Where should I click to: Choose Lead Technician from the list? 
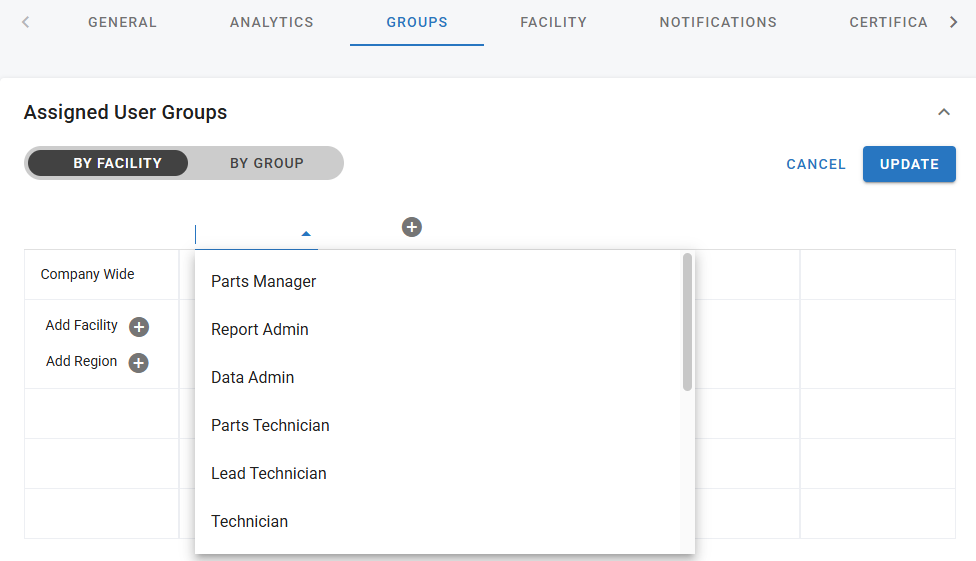tap(269, 474)
